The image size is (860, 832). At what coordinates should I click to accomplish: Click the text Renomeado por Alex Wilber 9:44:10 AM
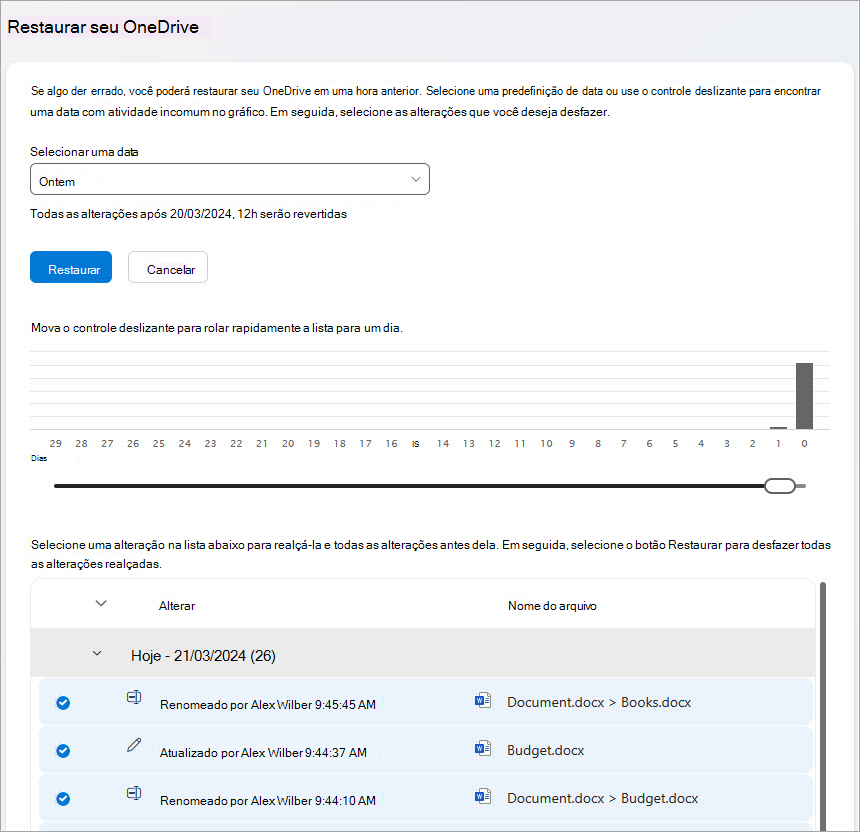268,800
